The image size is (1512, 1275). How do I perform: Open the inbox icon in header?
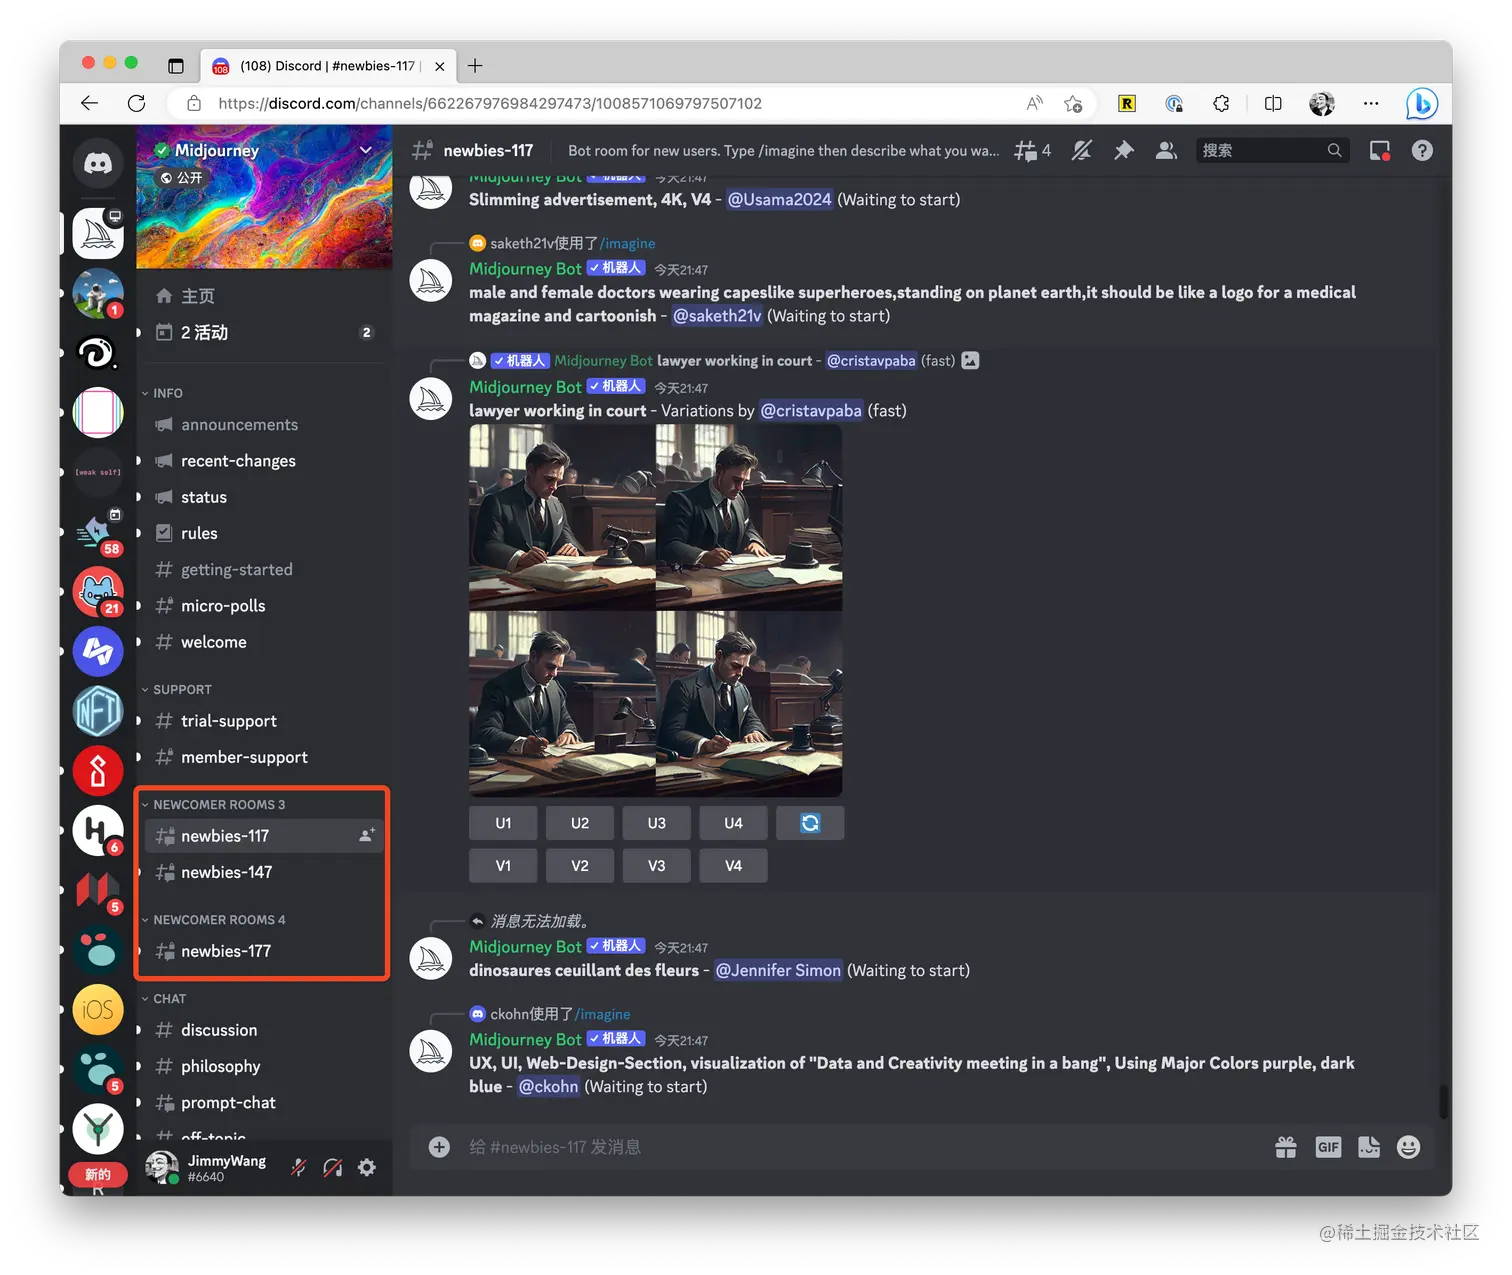pyautogui.click(x=1380, y=151)
